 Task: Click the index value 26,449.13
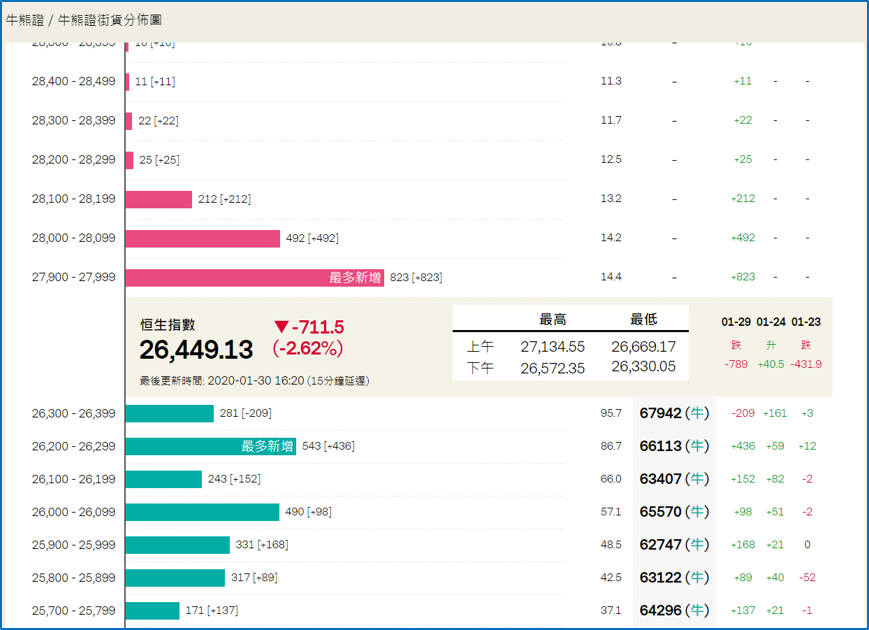click(196, 350)
